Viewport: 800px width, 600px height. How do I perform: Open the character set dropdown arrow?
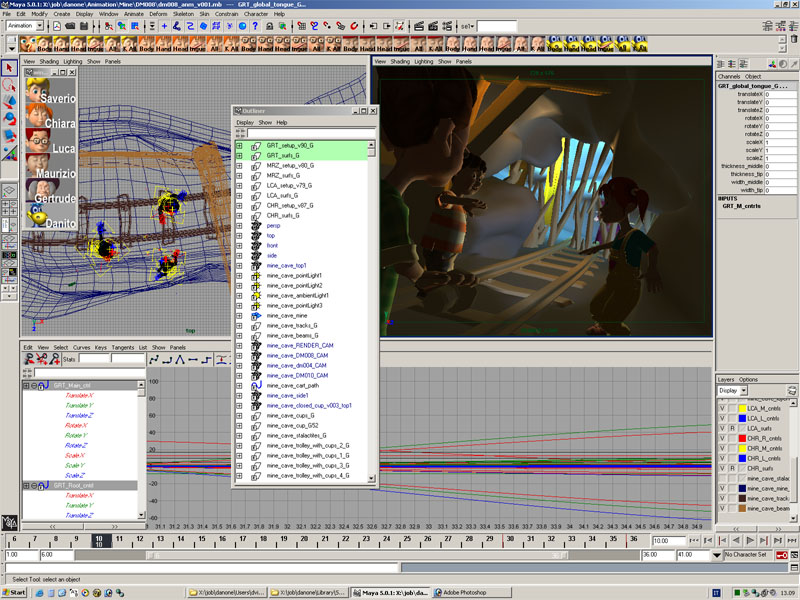pos(716,555)
